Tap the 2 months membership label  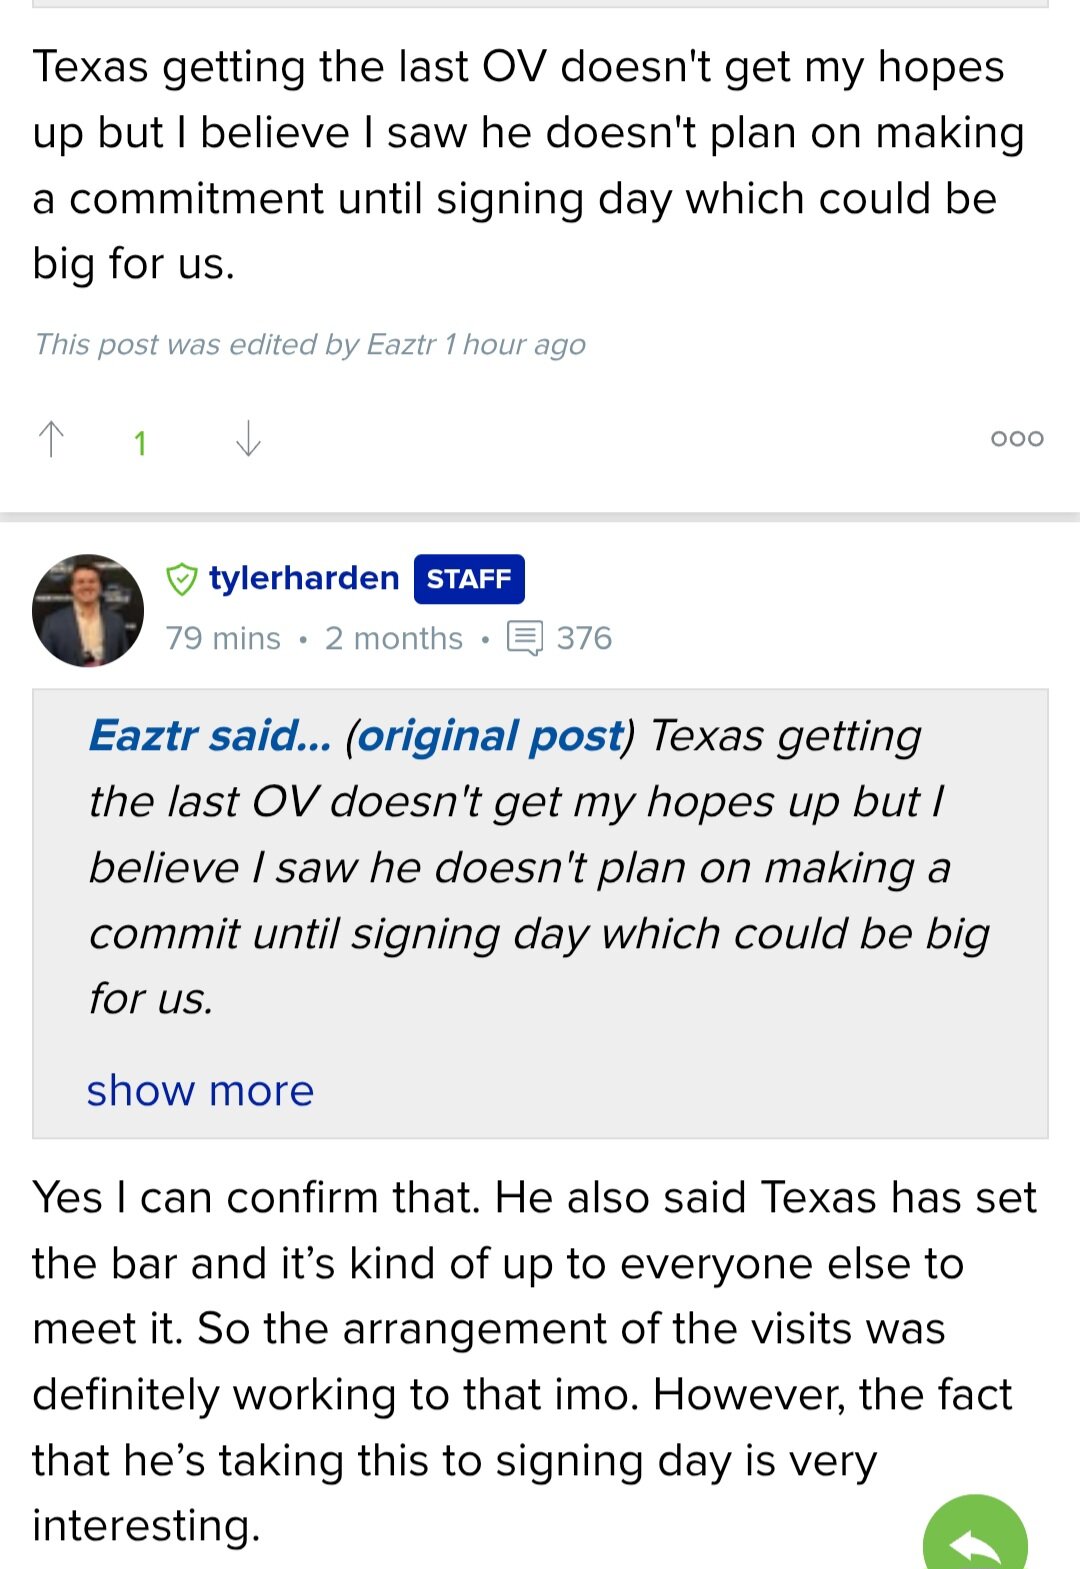coord(394,638)
